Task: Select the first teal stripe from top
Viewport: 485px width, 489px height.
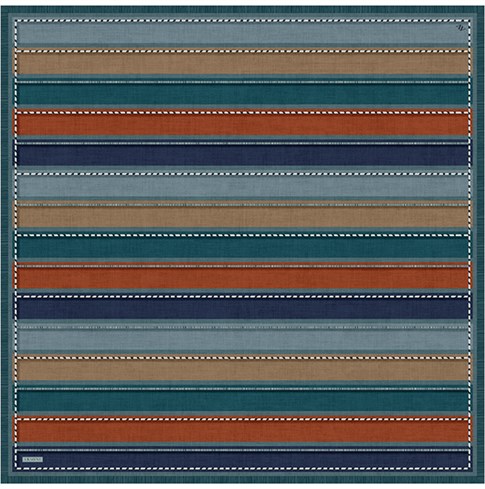Action: (x=242, y=94)
